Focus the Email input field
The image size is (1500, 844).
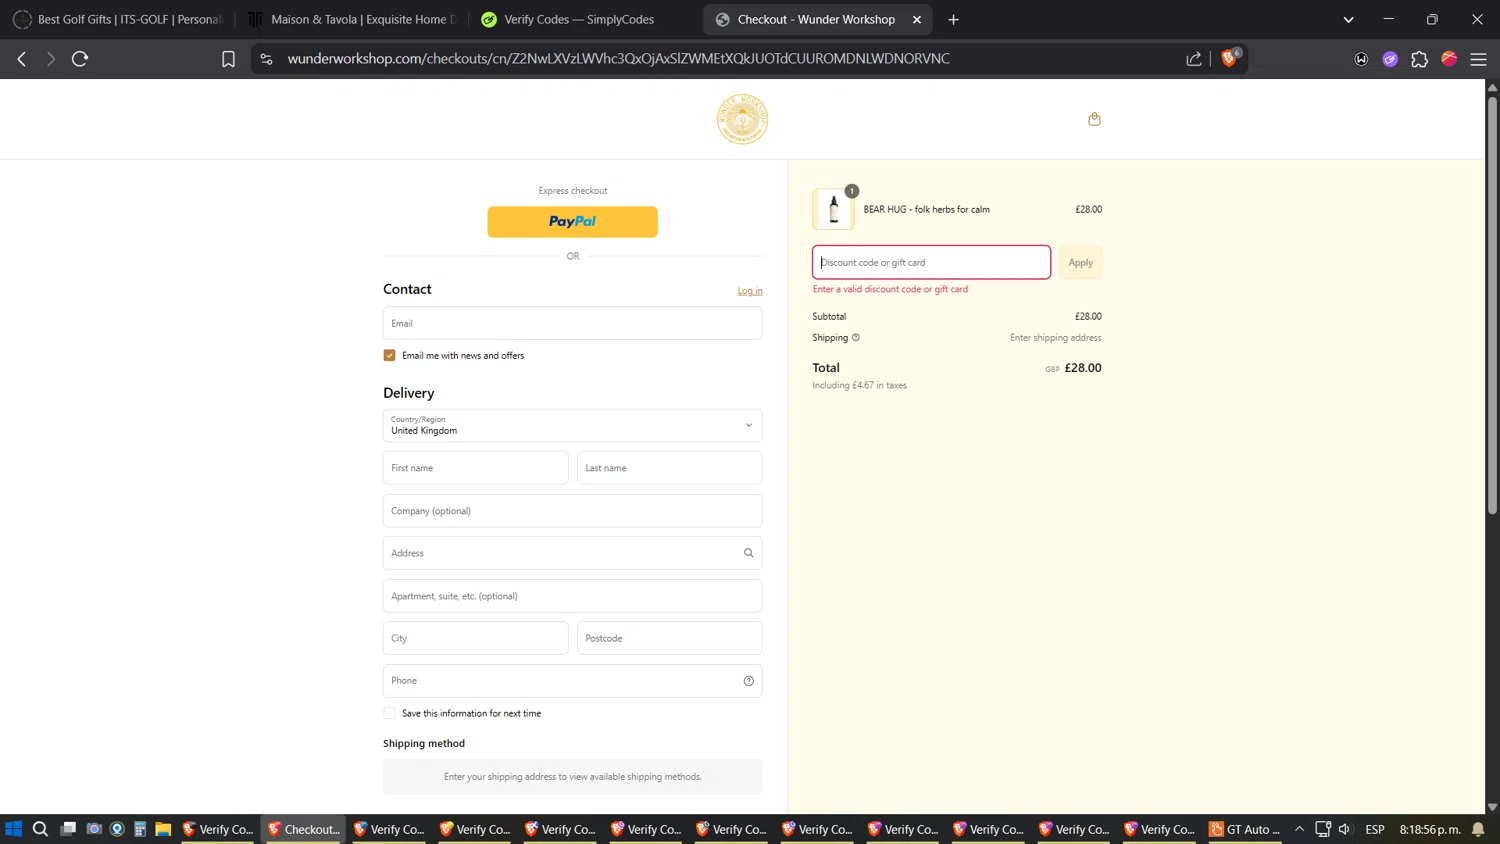(572, 323)
